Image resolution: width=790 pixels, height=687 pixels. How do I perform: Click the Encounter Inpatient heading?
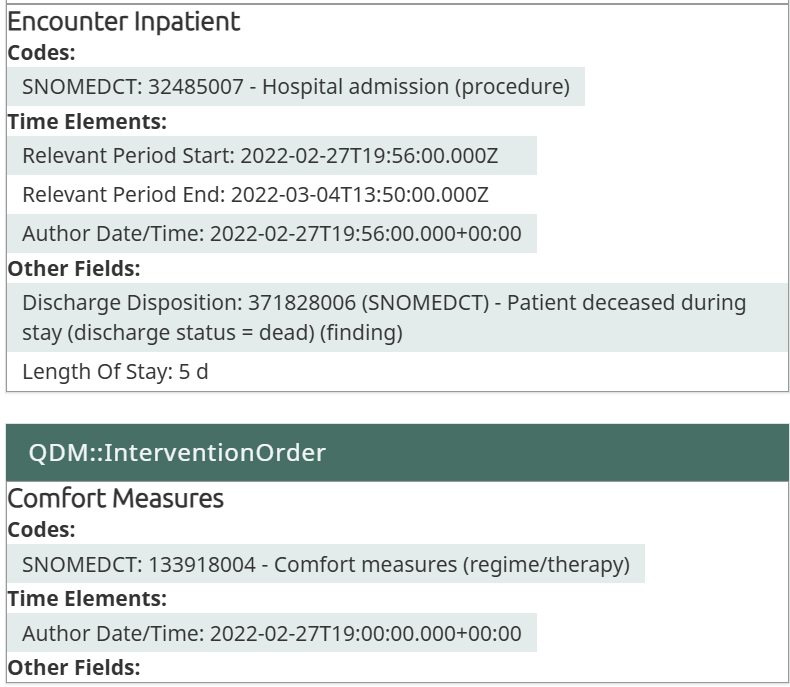pyautogui.click(x=124, y=21)
